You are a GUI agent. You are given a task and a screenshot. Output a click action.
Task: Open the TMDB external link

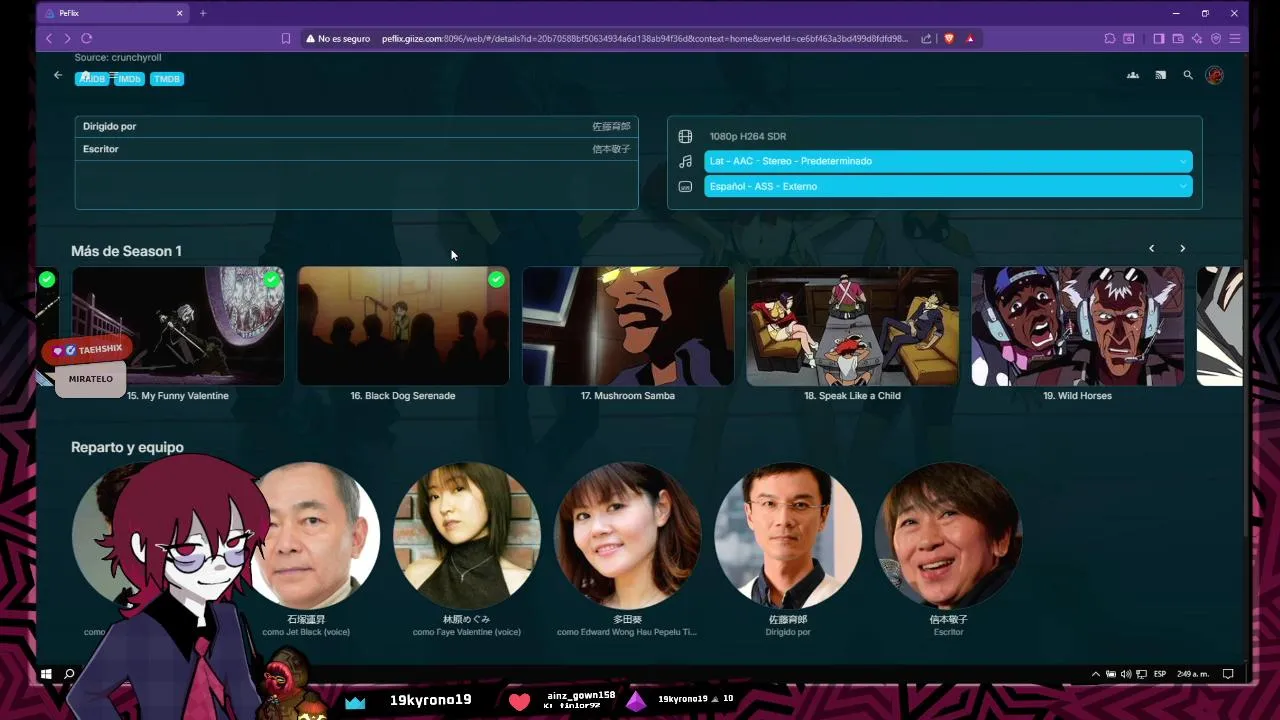point(167,79)
